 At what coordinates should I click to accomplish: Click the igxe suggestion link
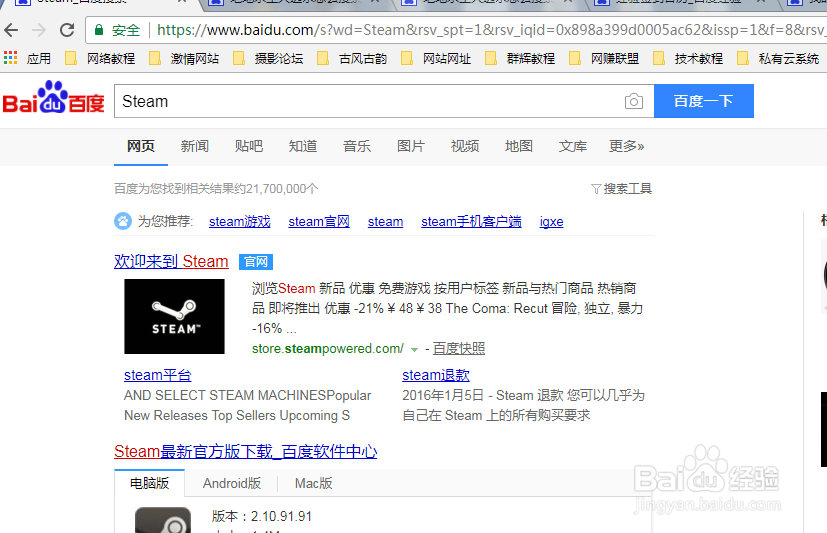(x=551, y=221)
